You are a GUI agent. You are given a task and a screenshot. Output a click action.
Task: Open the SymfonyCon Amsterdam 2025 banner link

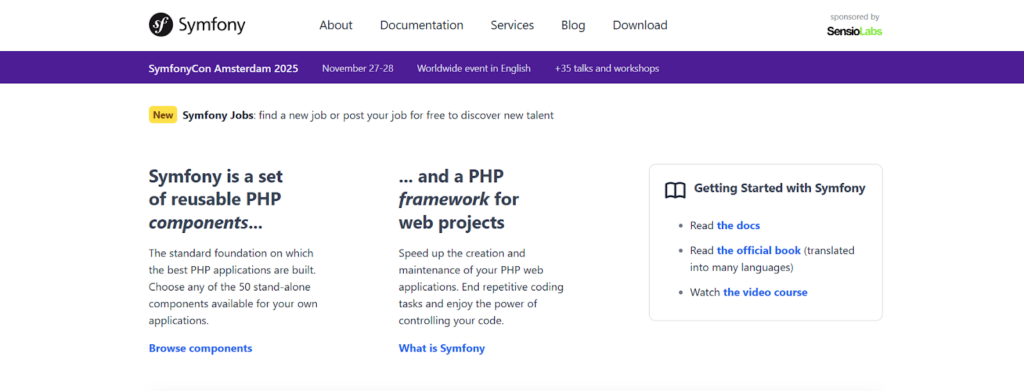click(x=223, y=68)
